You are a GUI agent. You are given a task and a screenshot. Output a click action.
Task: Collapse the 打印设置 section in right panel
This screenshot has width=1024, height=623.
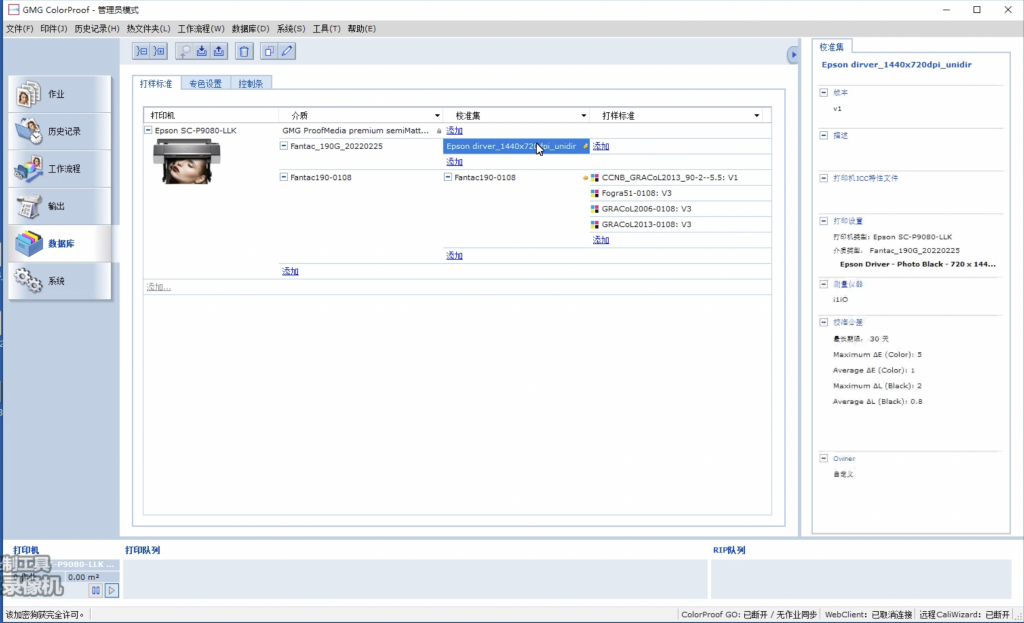pyautogui.click(x=824, y=221)
